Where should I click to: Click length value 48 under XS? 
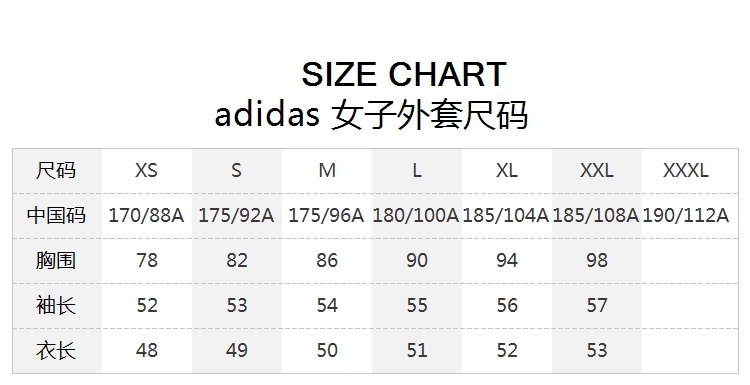click(x=146, y=350)
